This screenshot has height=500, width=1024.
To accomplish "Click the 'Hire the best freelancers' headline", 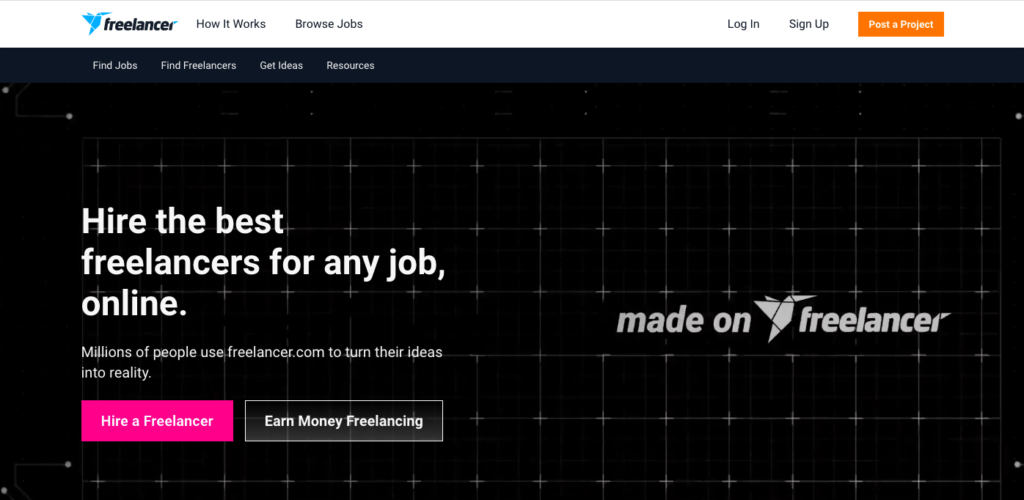I will coord(263,264).
